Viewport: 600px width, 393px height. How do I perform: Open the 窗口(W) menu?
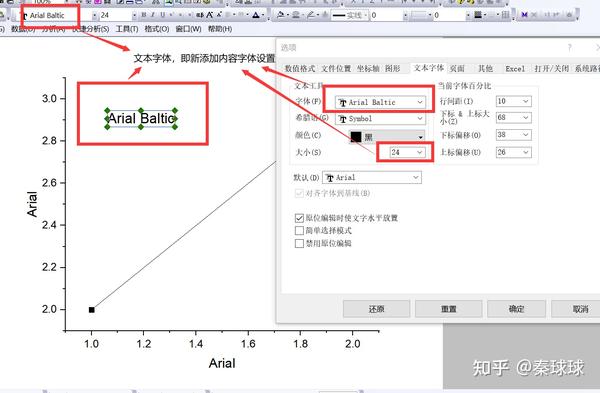188,29
